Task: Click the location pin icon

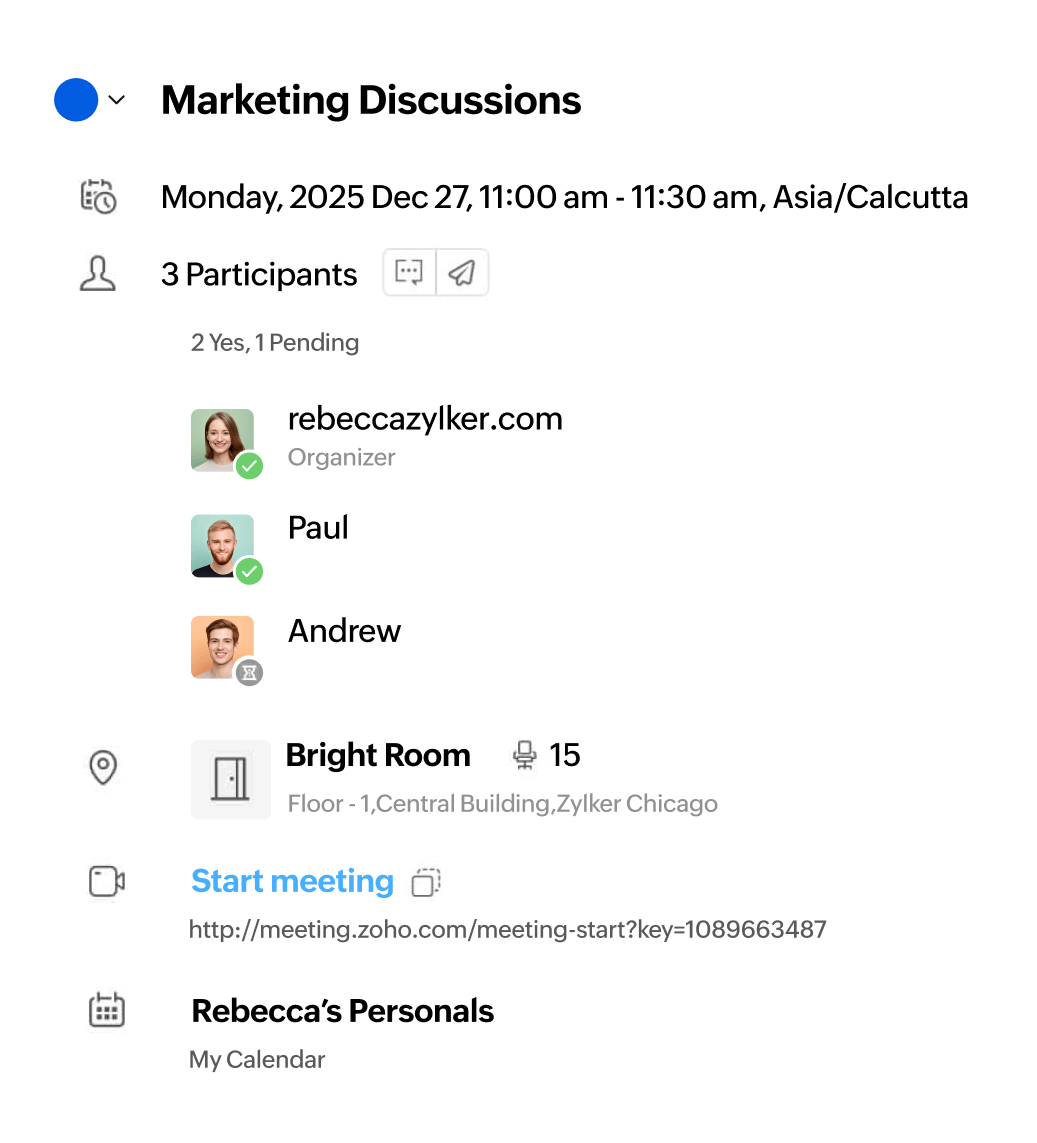Action: pos(103,768)
